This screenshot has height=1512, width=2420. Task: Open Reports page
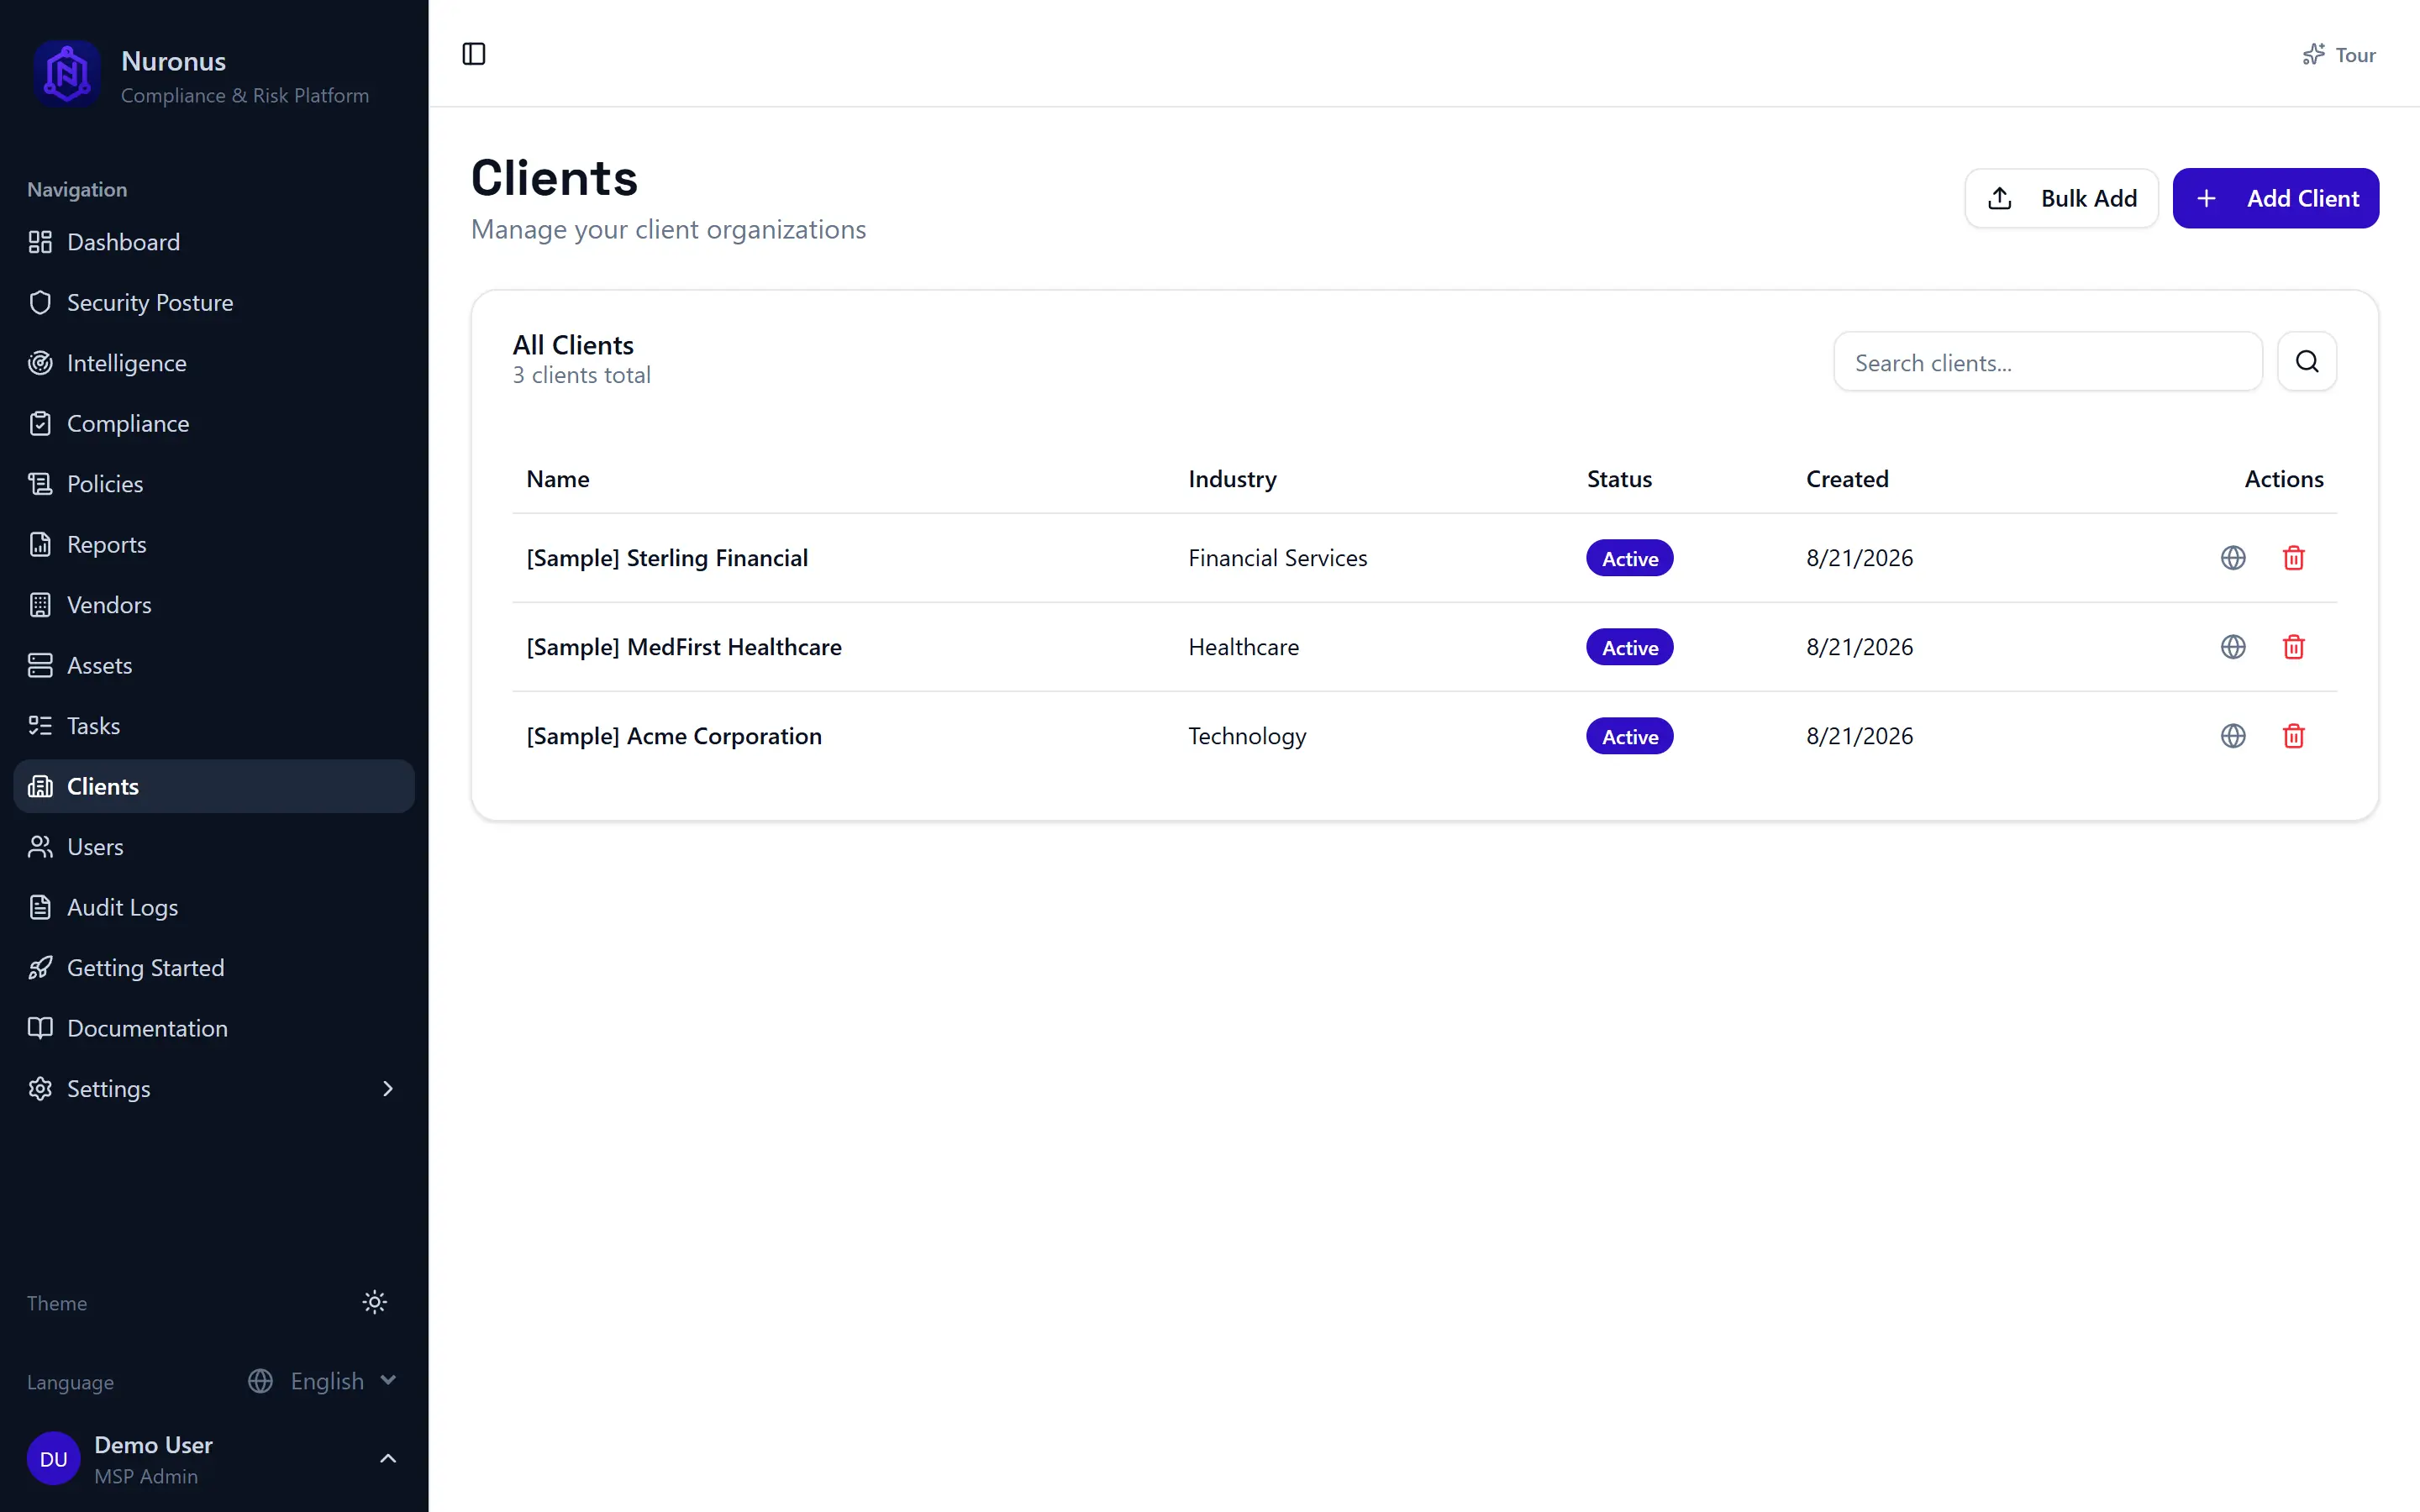(214, 544)
